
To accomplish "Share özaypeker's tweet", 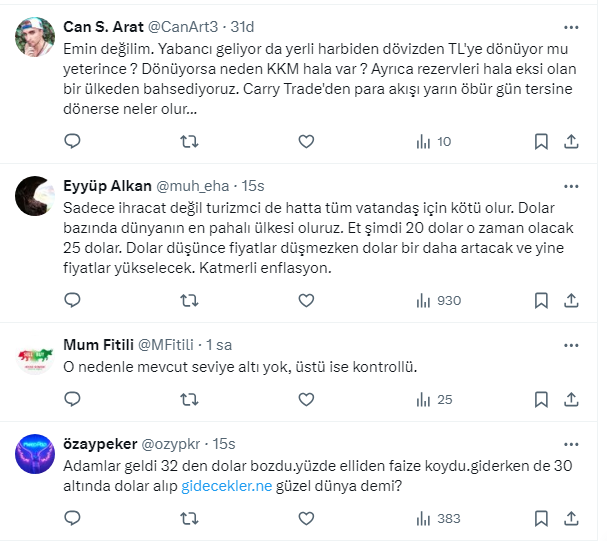I will 571,518.
